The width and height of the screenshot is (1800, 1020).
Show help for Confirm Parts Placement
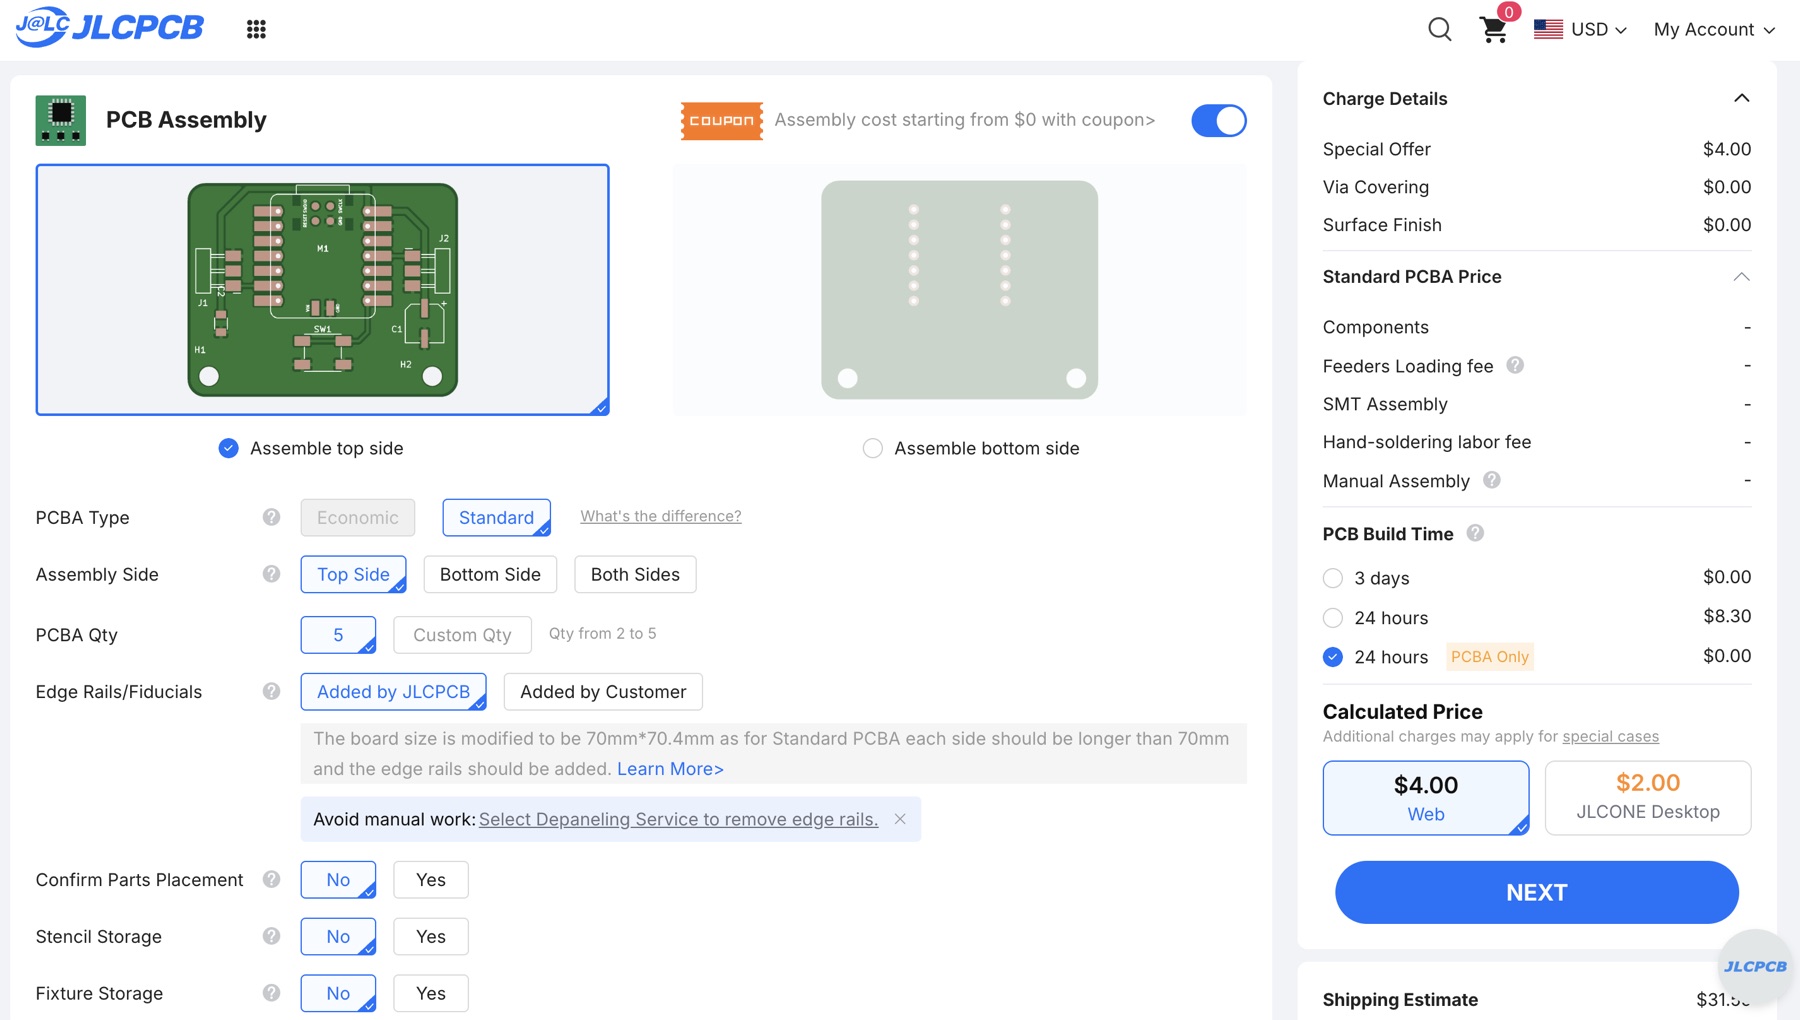pyautogui.click(x=271, y=879)
